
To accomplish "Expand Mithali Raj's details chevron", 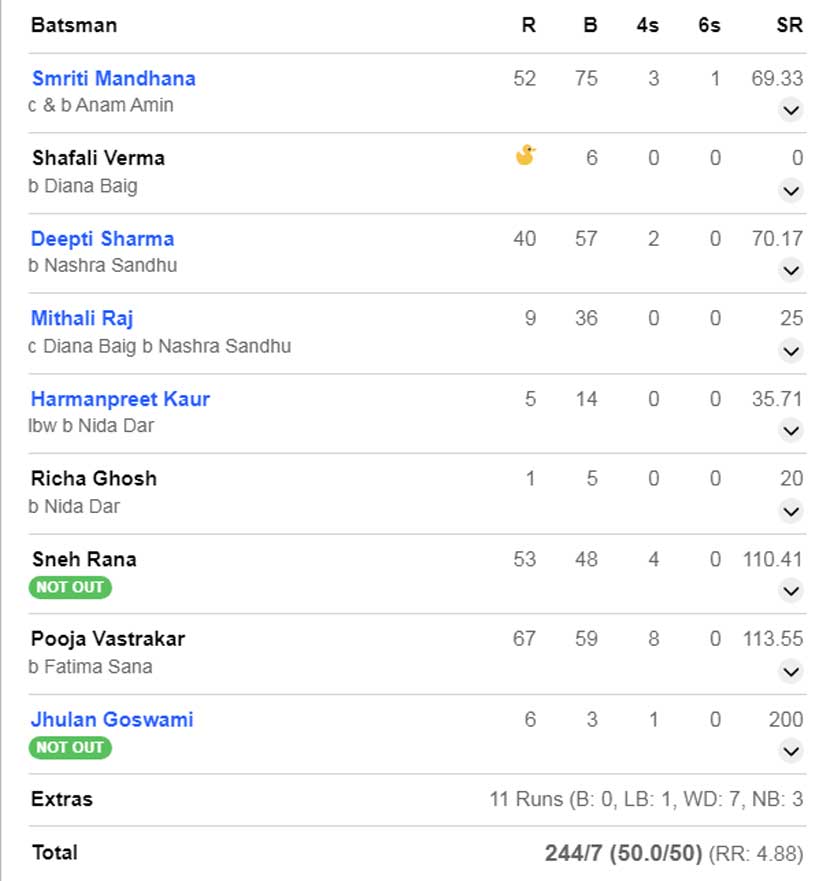I will coord(791,351).
